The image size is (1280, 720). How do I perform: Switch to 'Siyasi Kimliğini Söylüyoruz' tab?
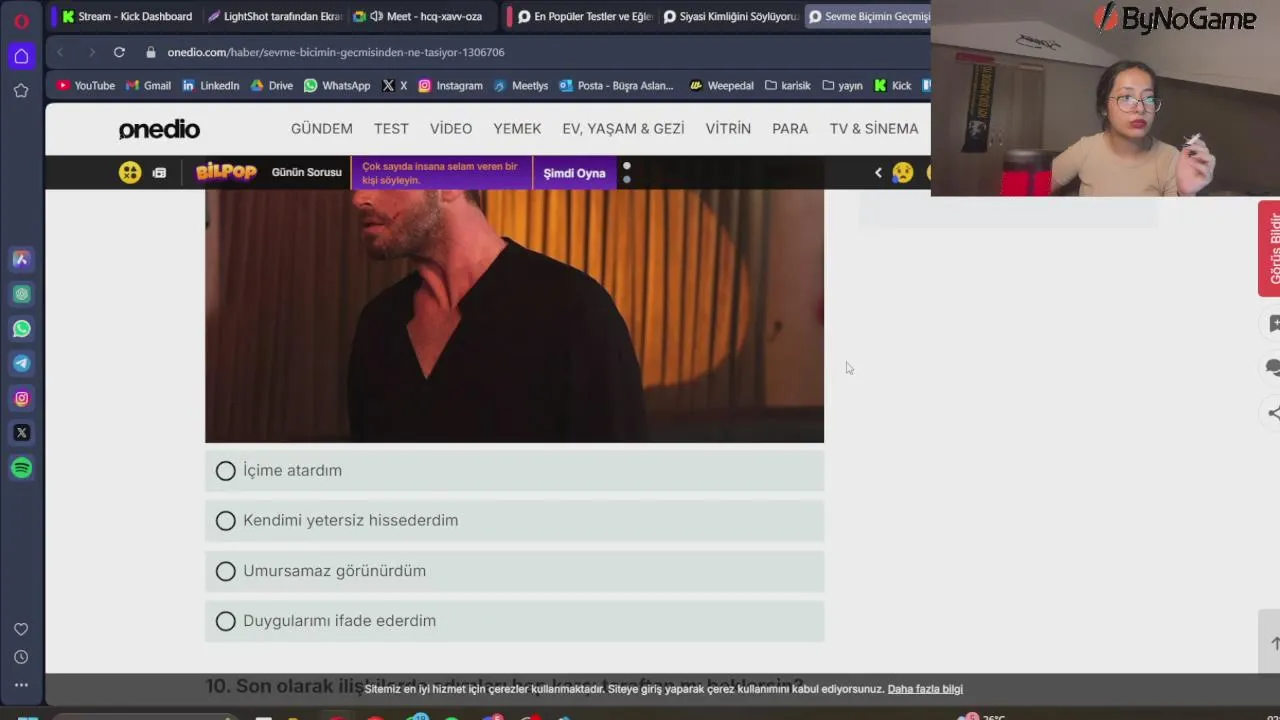[x=730, y=16]
